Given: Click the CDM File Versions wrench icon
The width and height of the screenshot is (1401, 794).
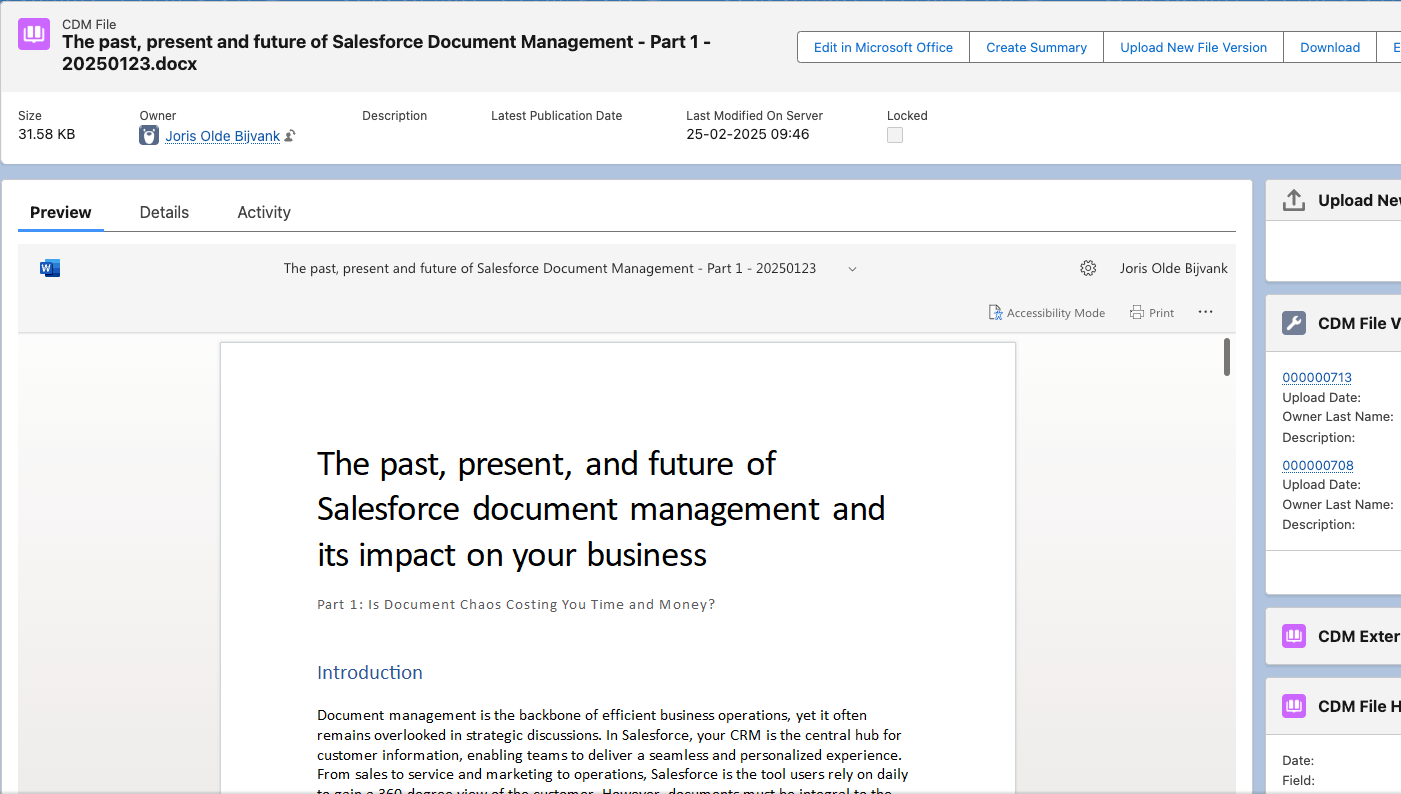Looking at the screenshot, I should 1294,323.
